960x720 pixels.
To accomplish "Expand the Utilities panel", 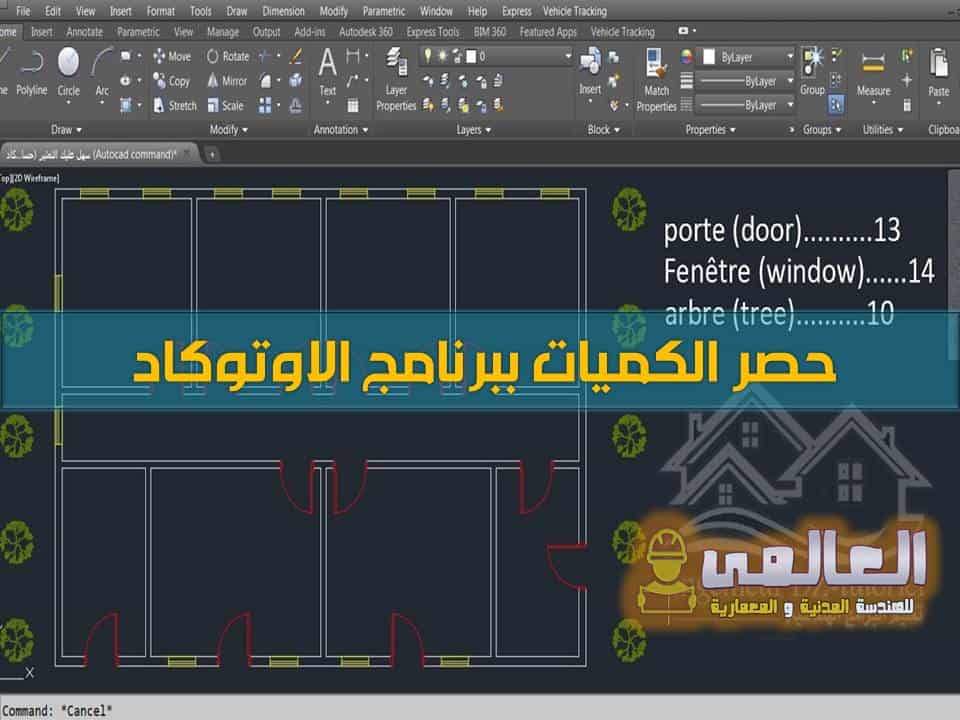I will point(882,130).
